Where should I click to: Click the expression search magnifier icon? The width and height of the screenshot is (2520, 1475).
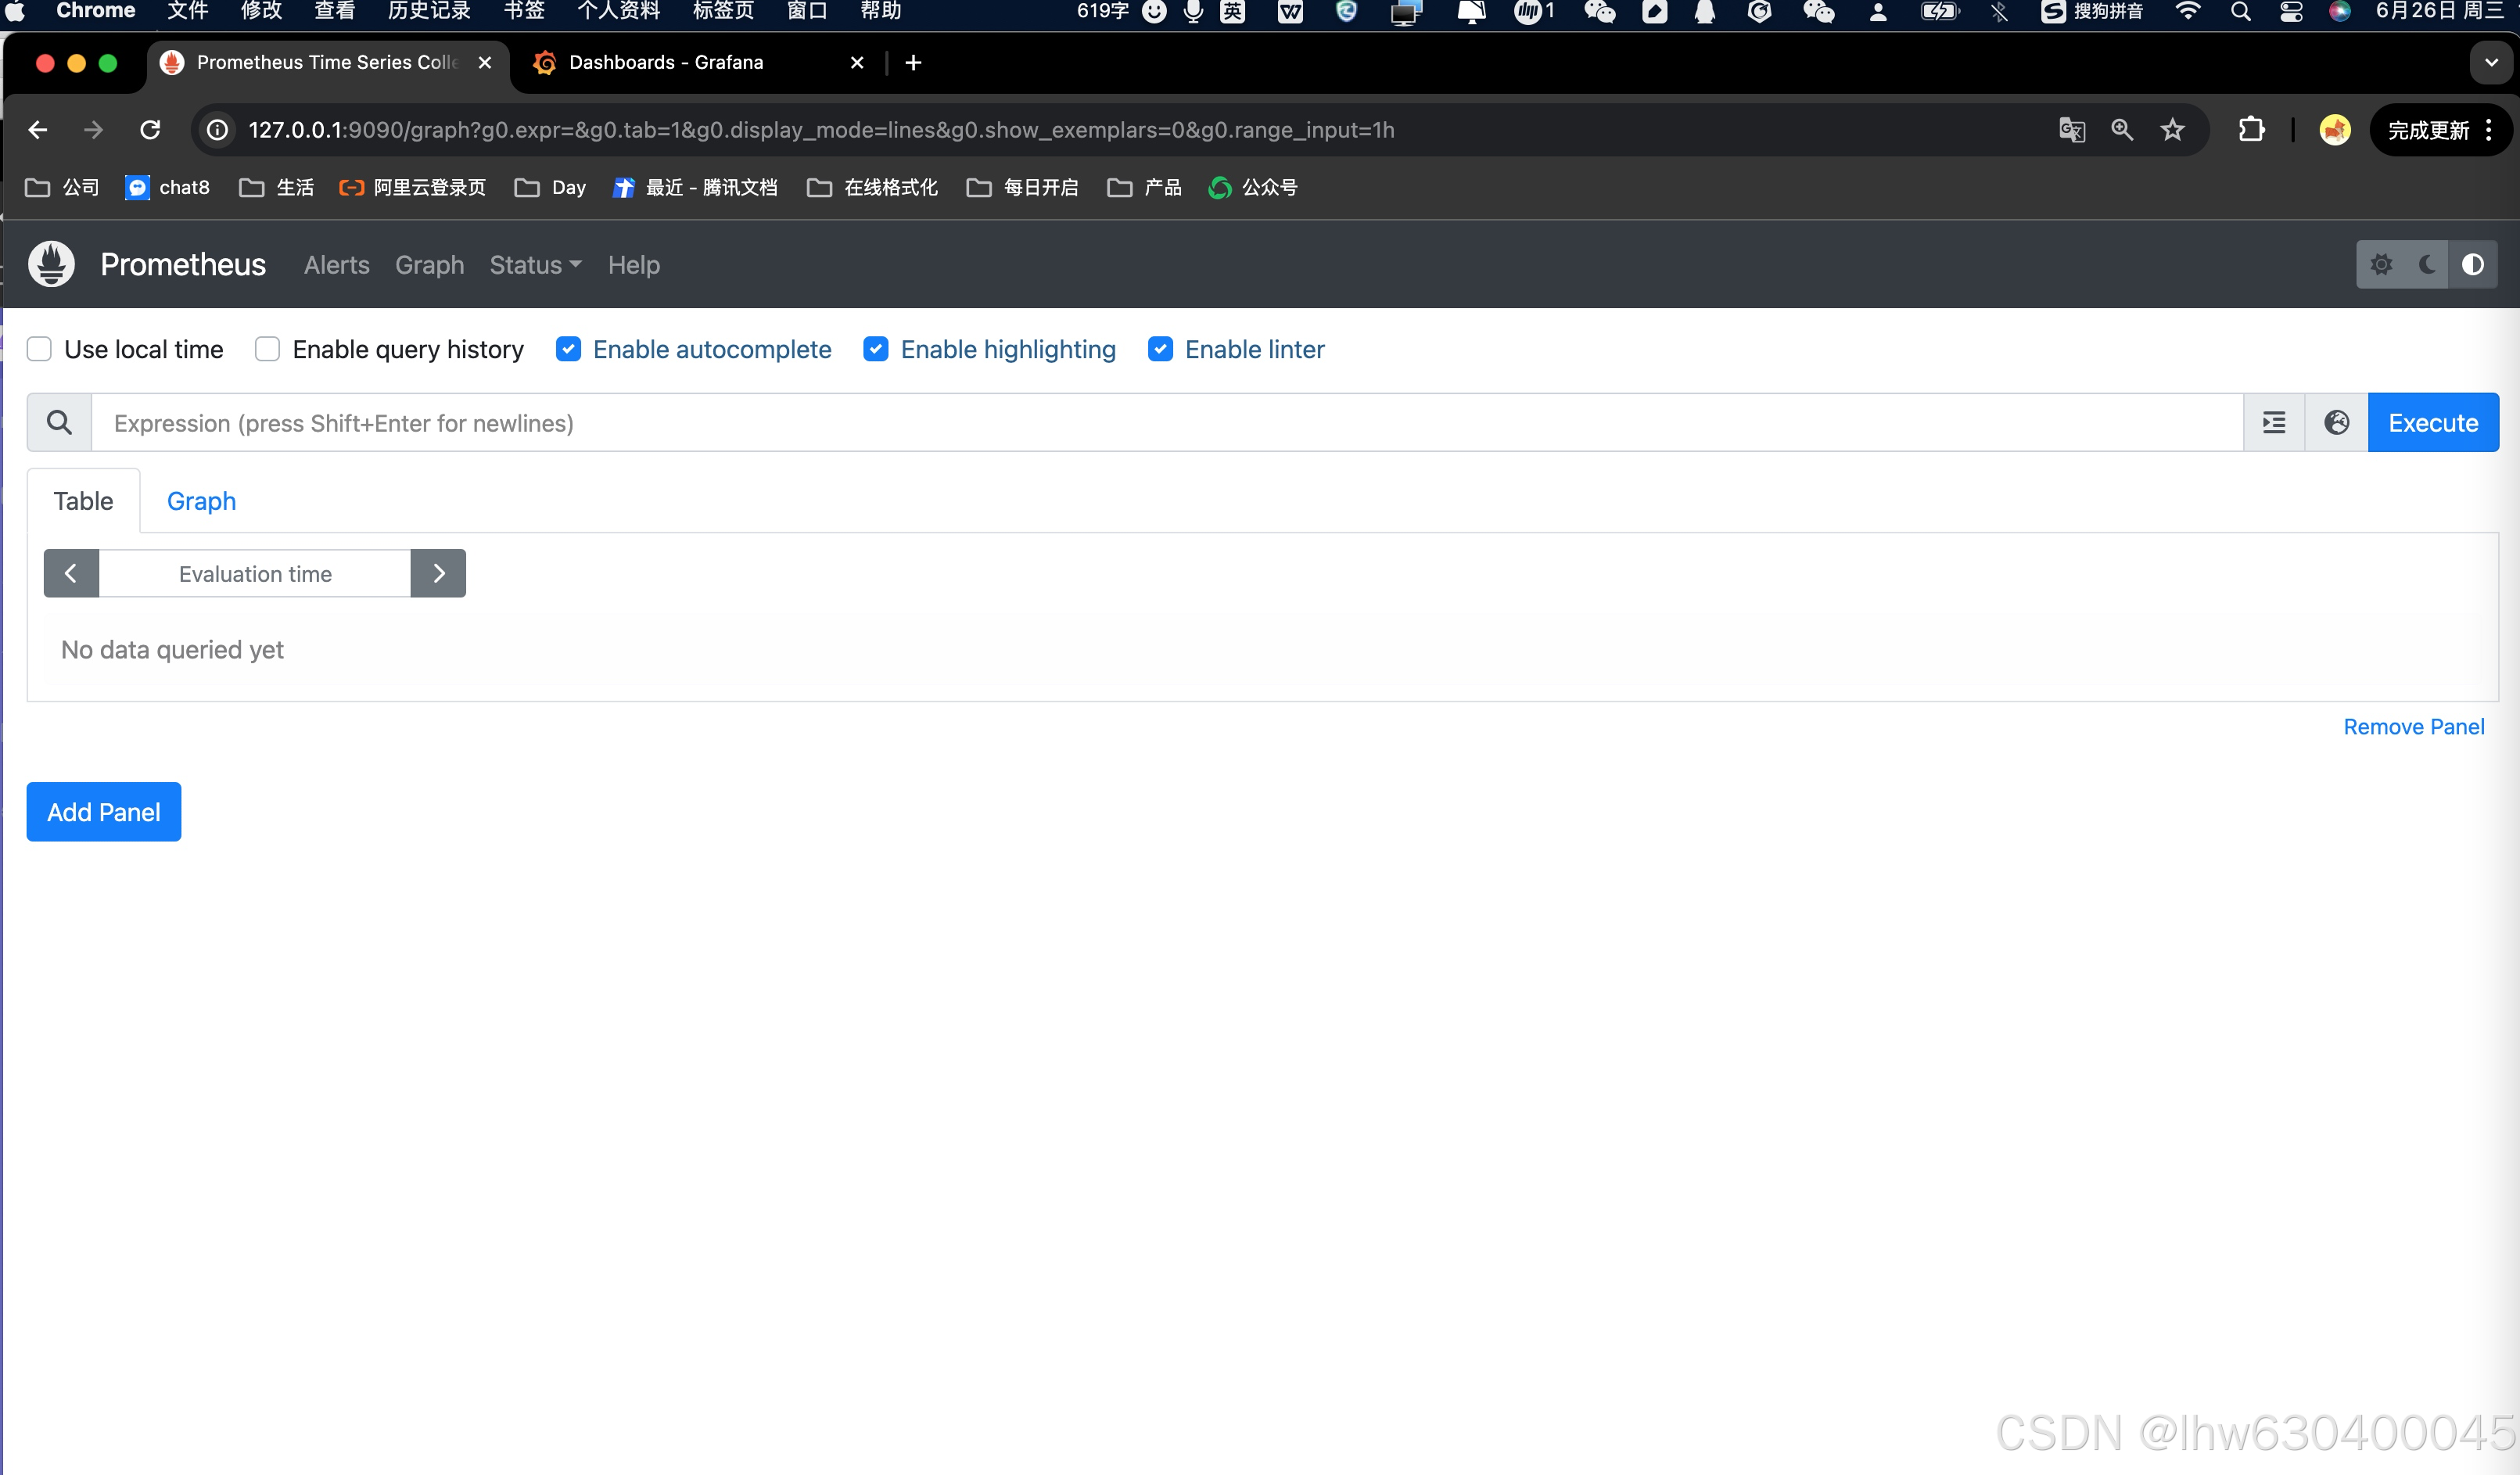click(59, 422)
